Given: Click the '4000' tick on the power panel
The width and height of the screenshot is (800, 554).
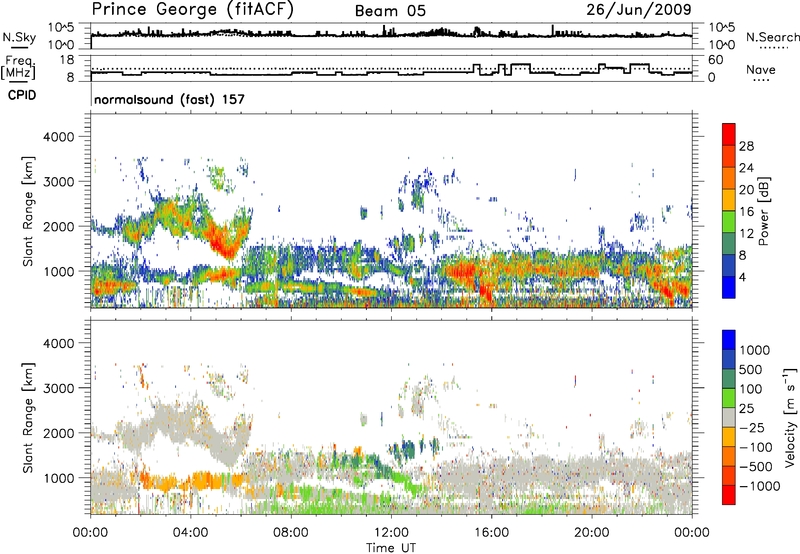Looking at the screenshot, I should 58,137.
